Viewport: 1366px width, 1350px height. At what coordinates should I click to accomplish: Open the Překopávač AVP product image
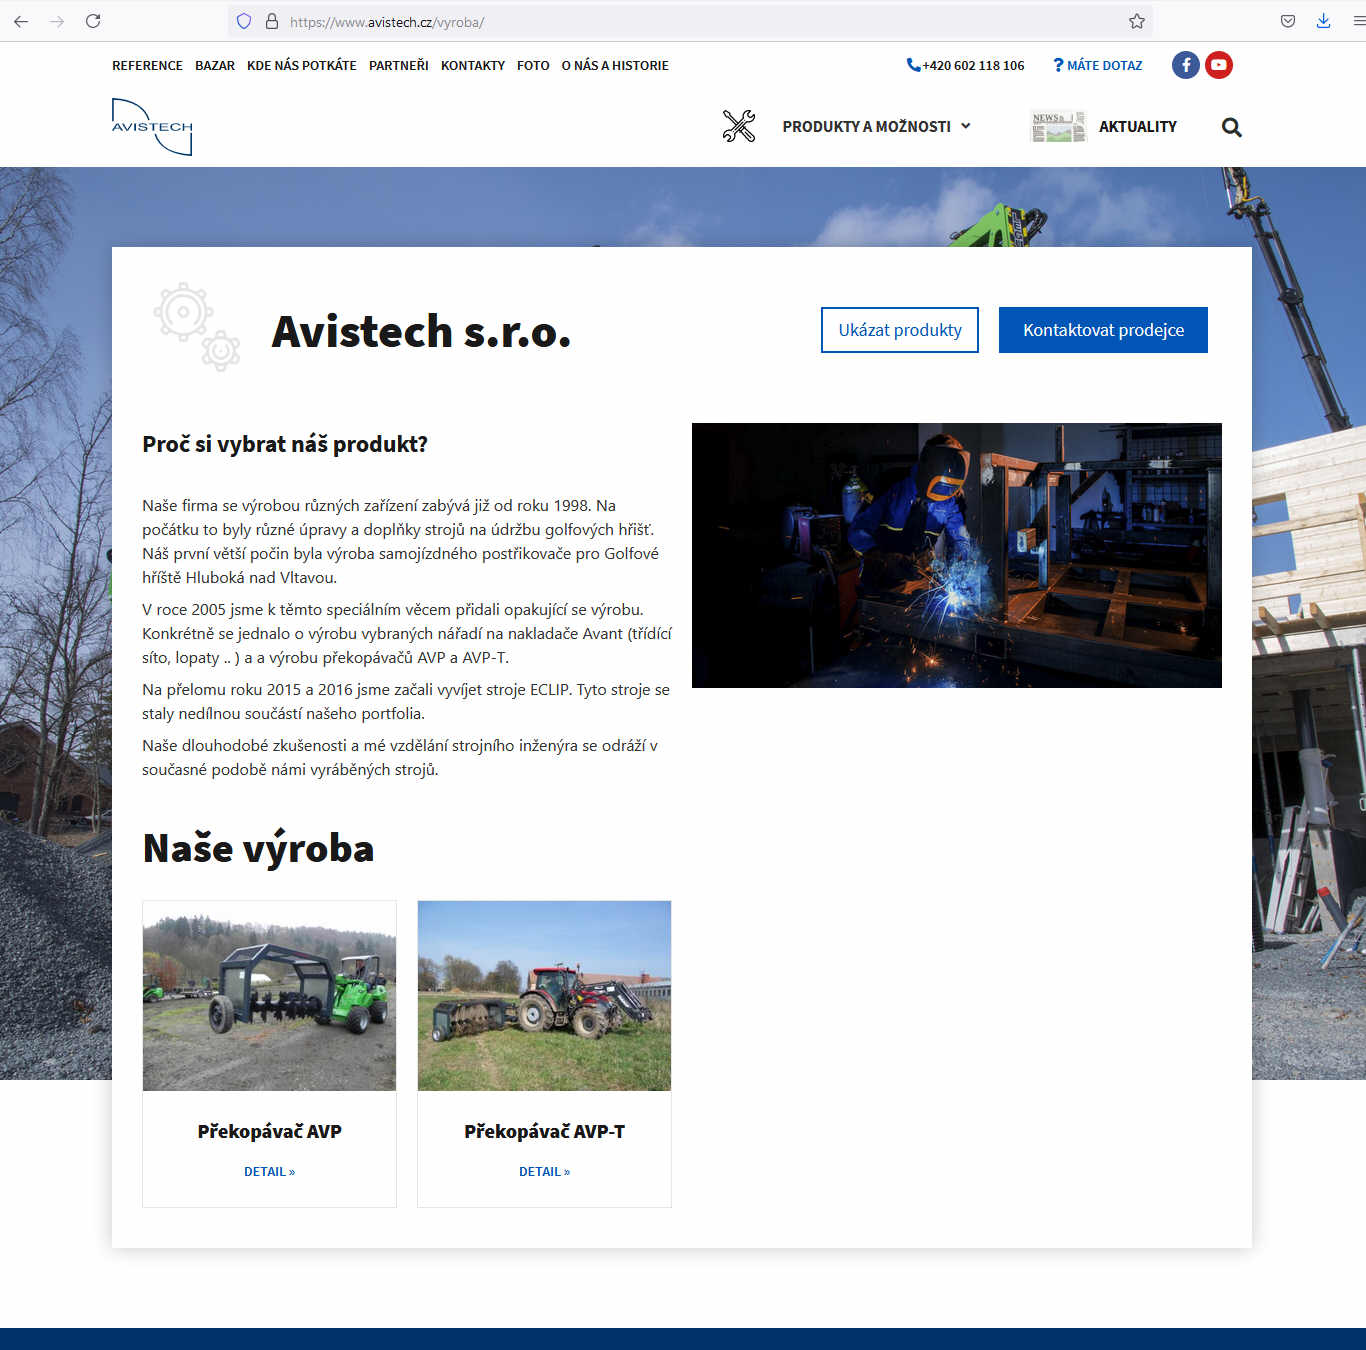point(269,996)
